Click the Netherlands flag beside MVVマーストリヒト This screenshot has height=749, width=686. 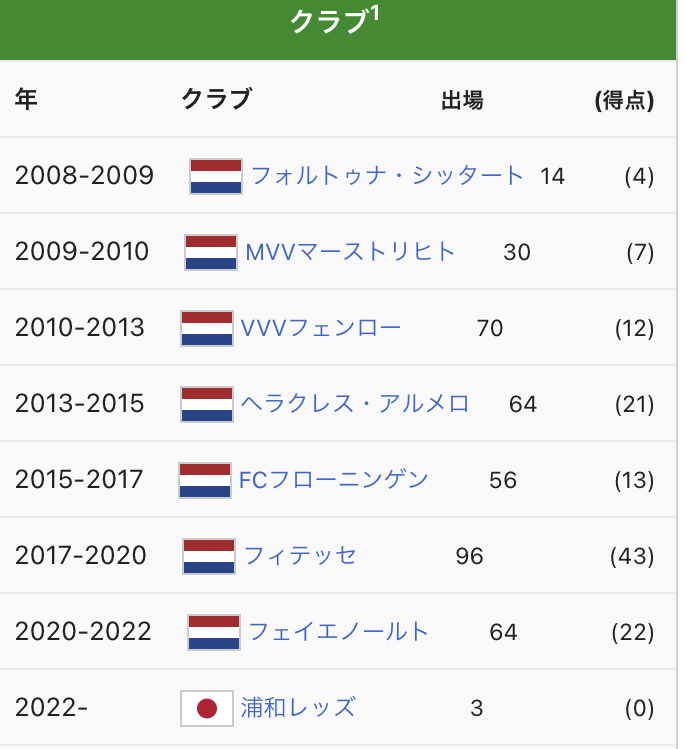[211, 252]
